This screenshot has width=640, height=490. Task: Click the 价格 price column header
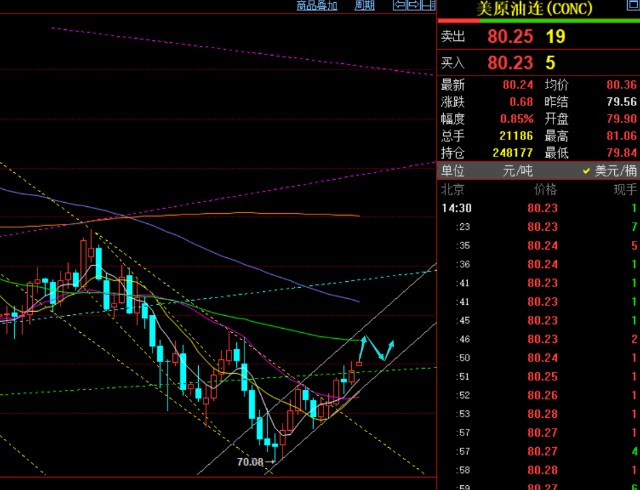coord(545,189)
